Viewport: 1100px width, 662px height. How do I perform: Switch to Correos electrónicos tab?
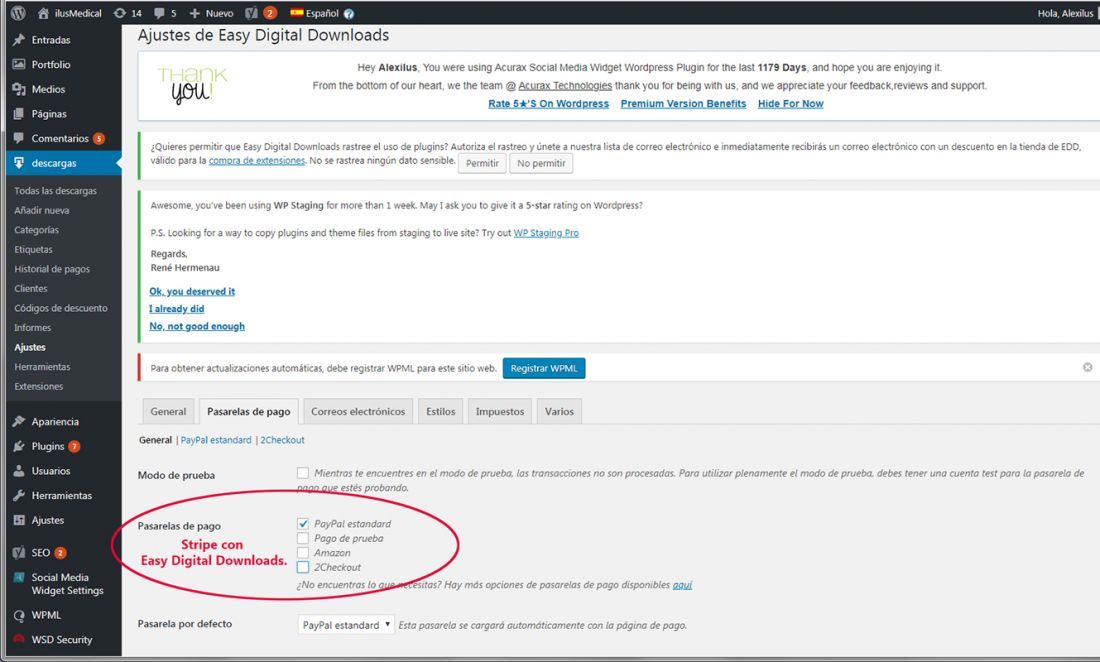click(358, 412)
